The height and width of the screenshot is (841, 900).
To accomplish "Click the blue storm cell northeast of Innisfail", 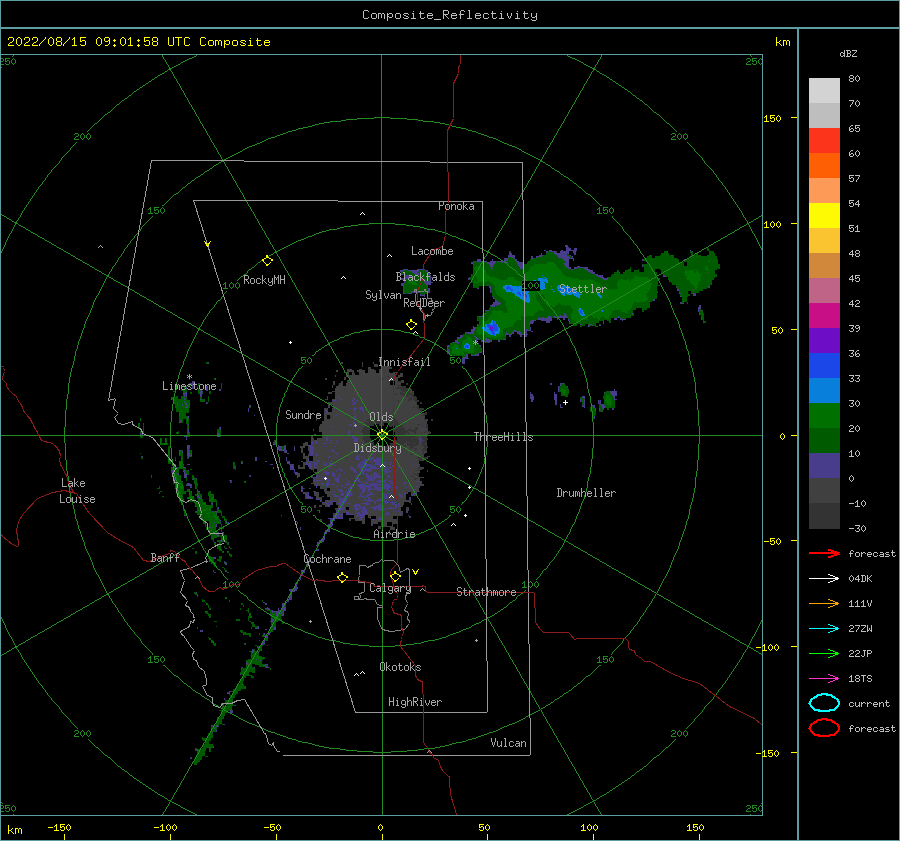I will pos(492,328).
